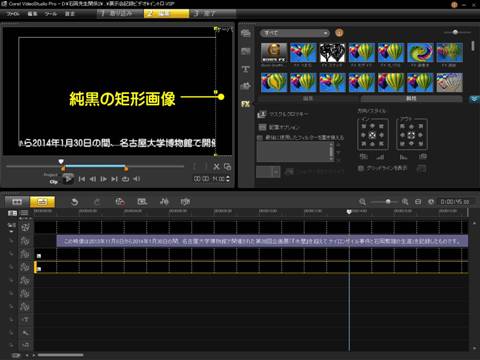Screen dimensions: 480x360
Task: Click the record/capture option icon
Action: tap(120, 202)
